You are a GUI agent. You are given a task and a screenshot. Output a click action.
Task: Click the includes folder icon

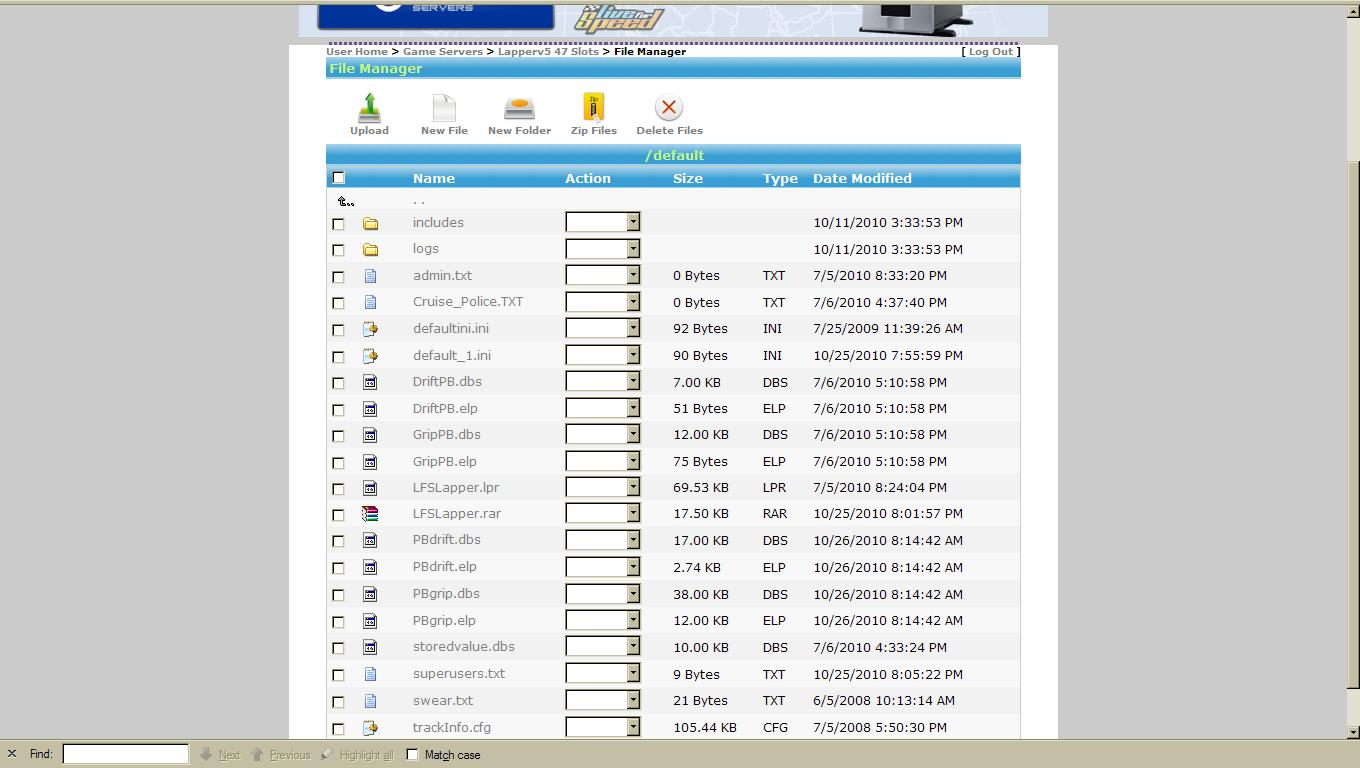(x=370, y=223)
